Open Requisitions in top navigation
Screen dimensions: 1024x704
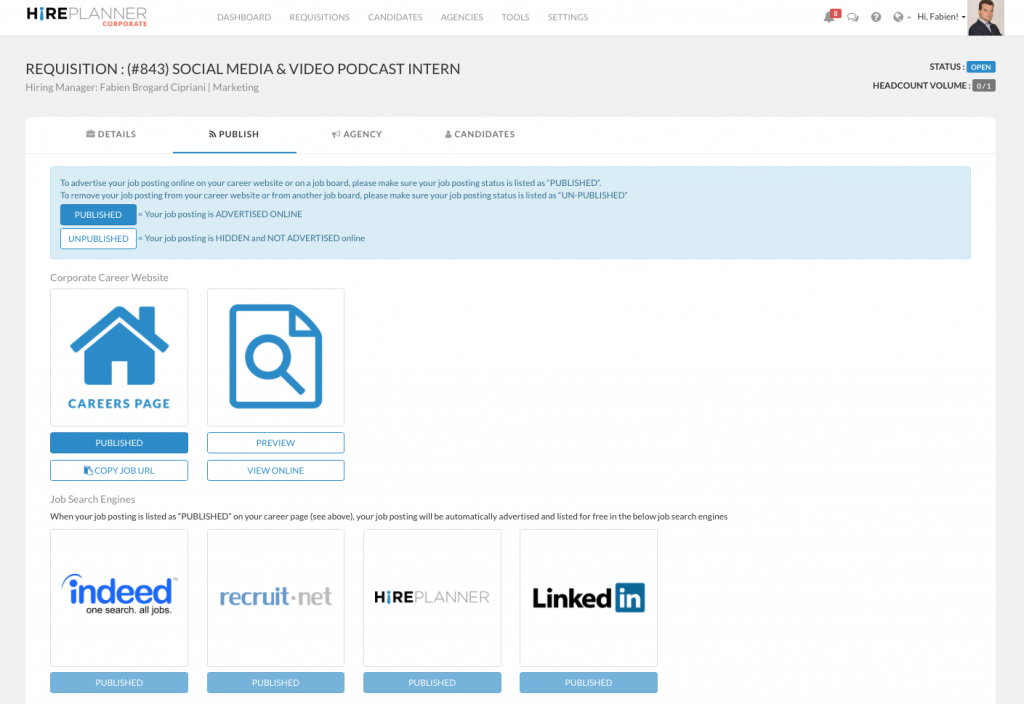point(319,17)
